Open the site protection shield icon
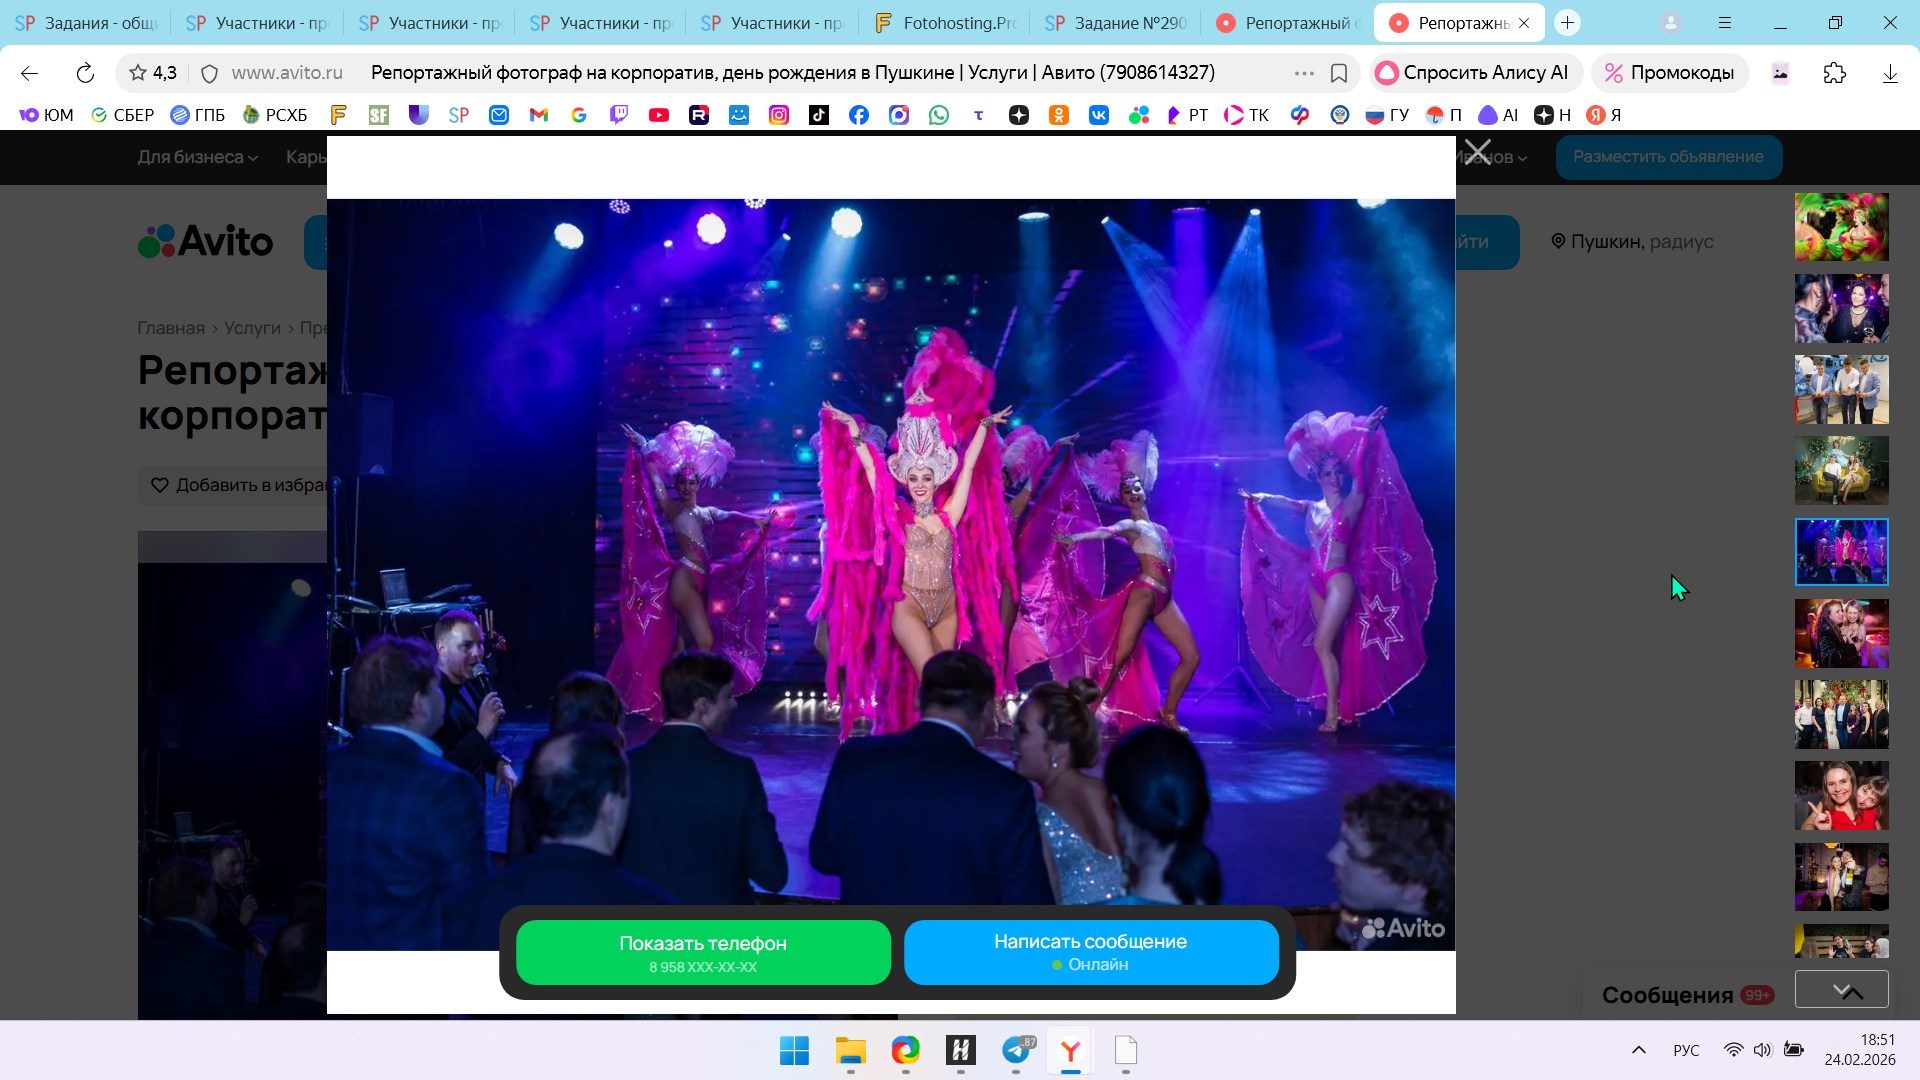Screen dimensions: 1920x1080 [209, 73]
